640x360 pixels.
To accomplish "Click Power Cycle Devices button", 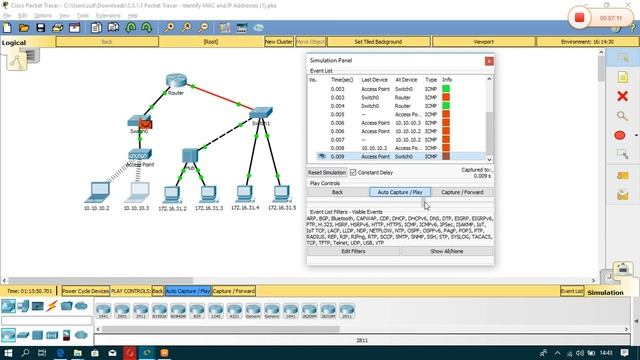I will (x=86, y=291).
